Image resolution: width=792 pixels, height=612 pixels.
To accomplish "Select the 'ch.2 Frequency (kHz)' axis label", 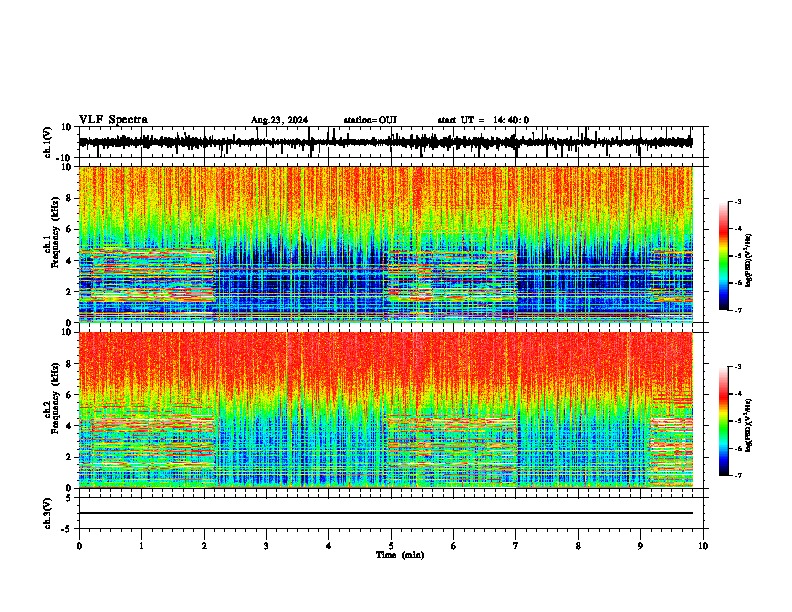I will point(52,398).
